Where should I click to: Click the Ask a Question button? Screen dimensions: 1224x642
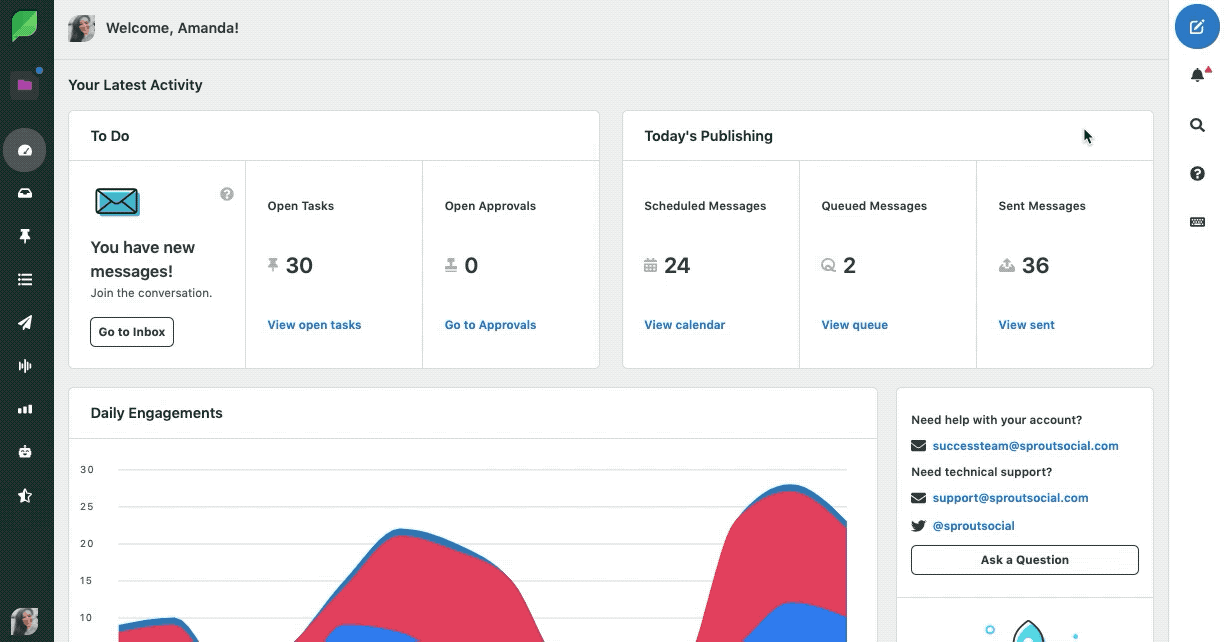coord(1025,560)
